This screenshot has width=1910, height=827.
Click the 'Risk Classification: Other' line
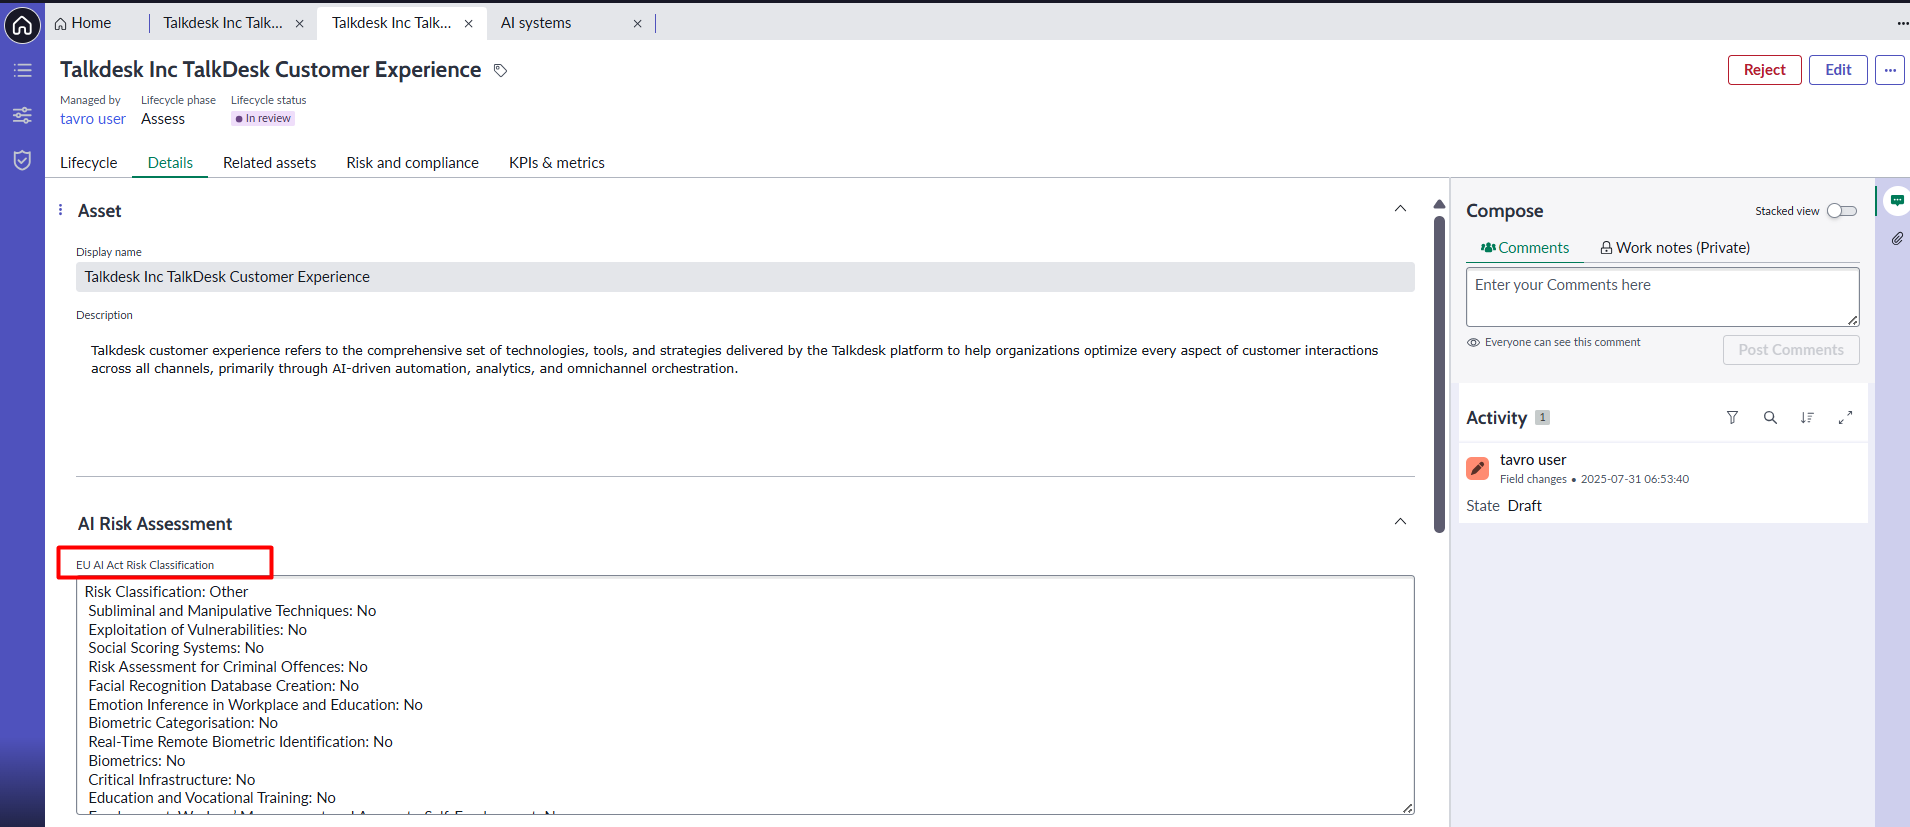(166, 592)
